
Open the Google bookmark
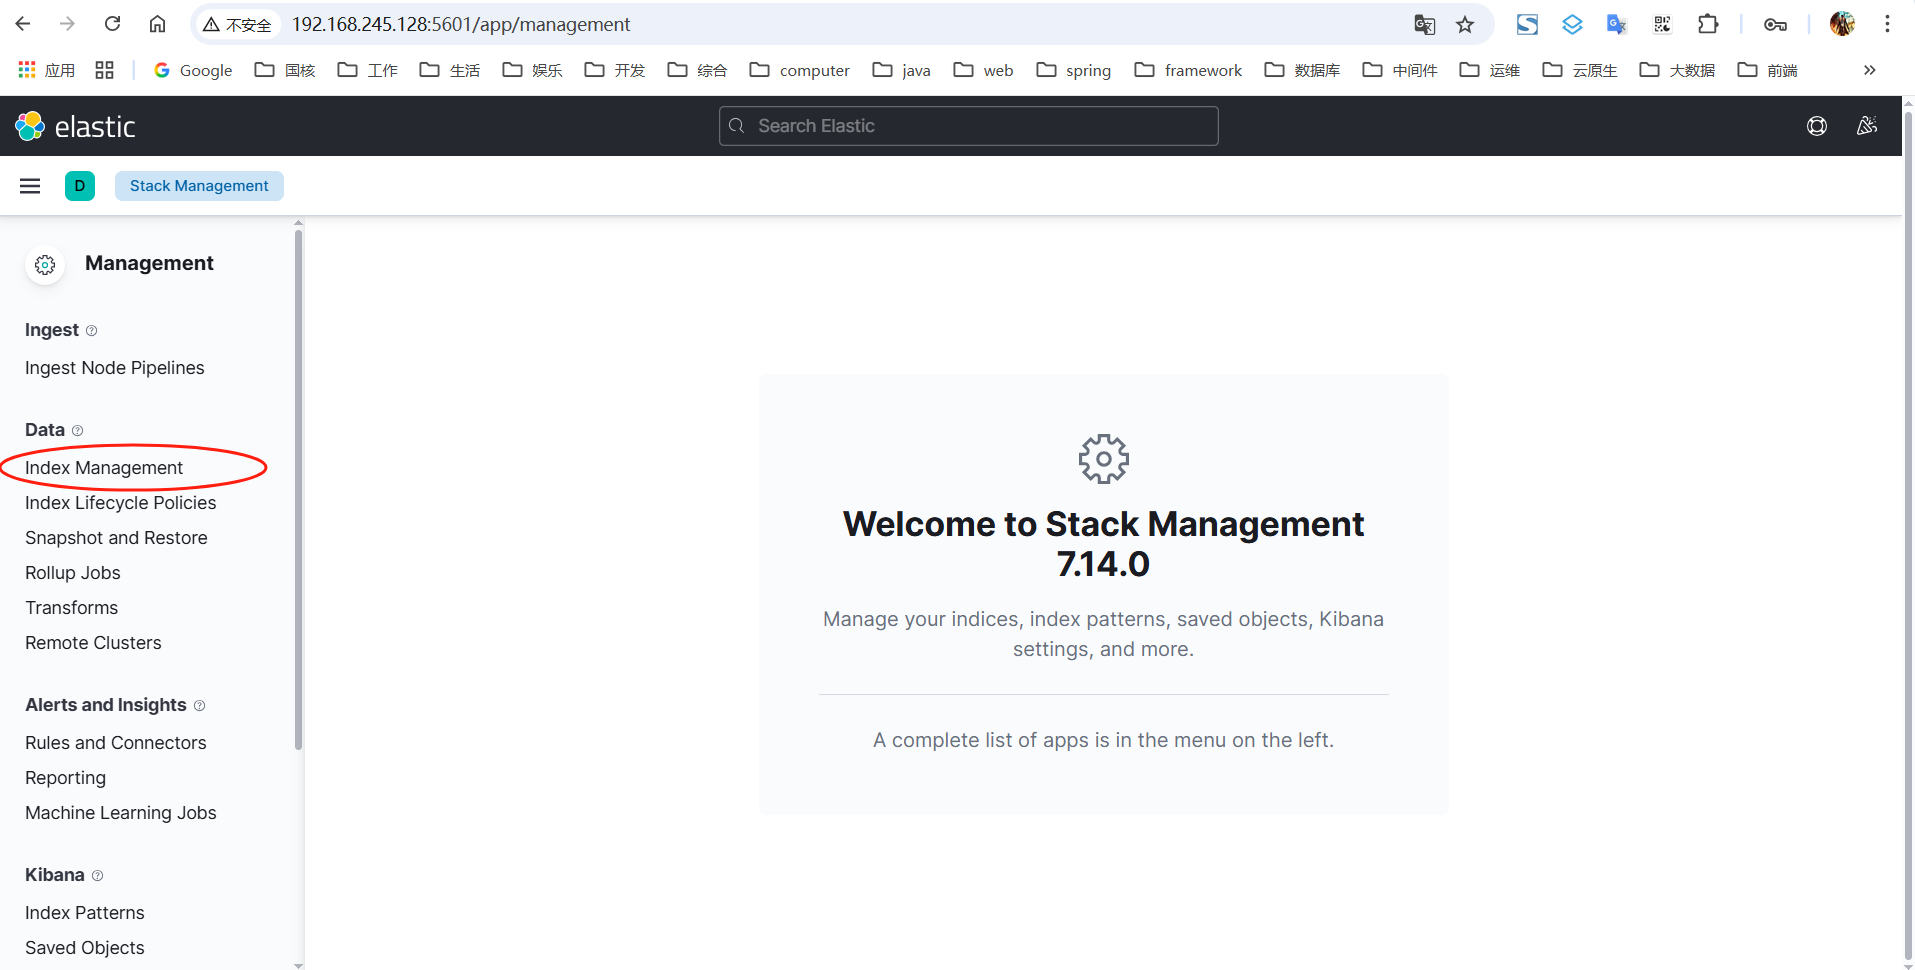(x=193, y=70)
